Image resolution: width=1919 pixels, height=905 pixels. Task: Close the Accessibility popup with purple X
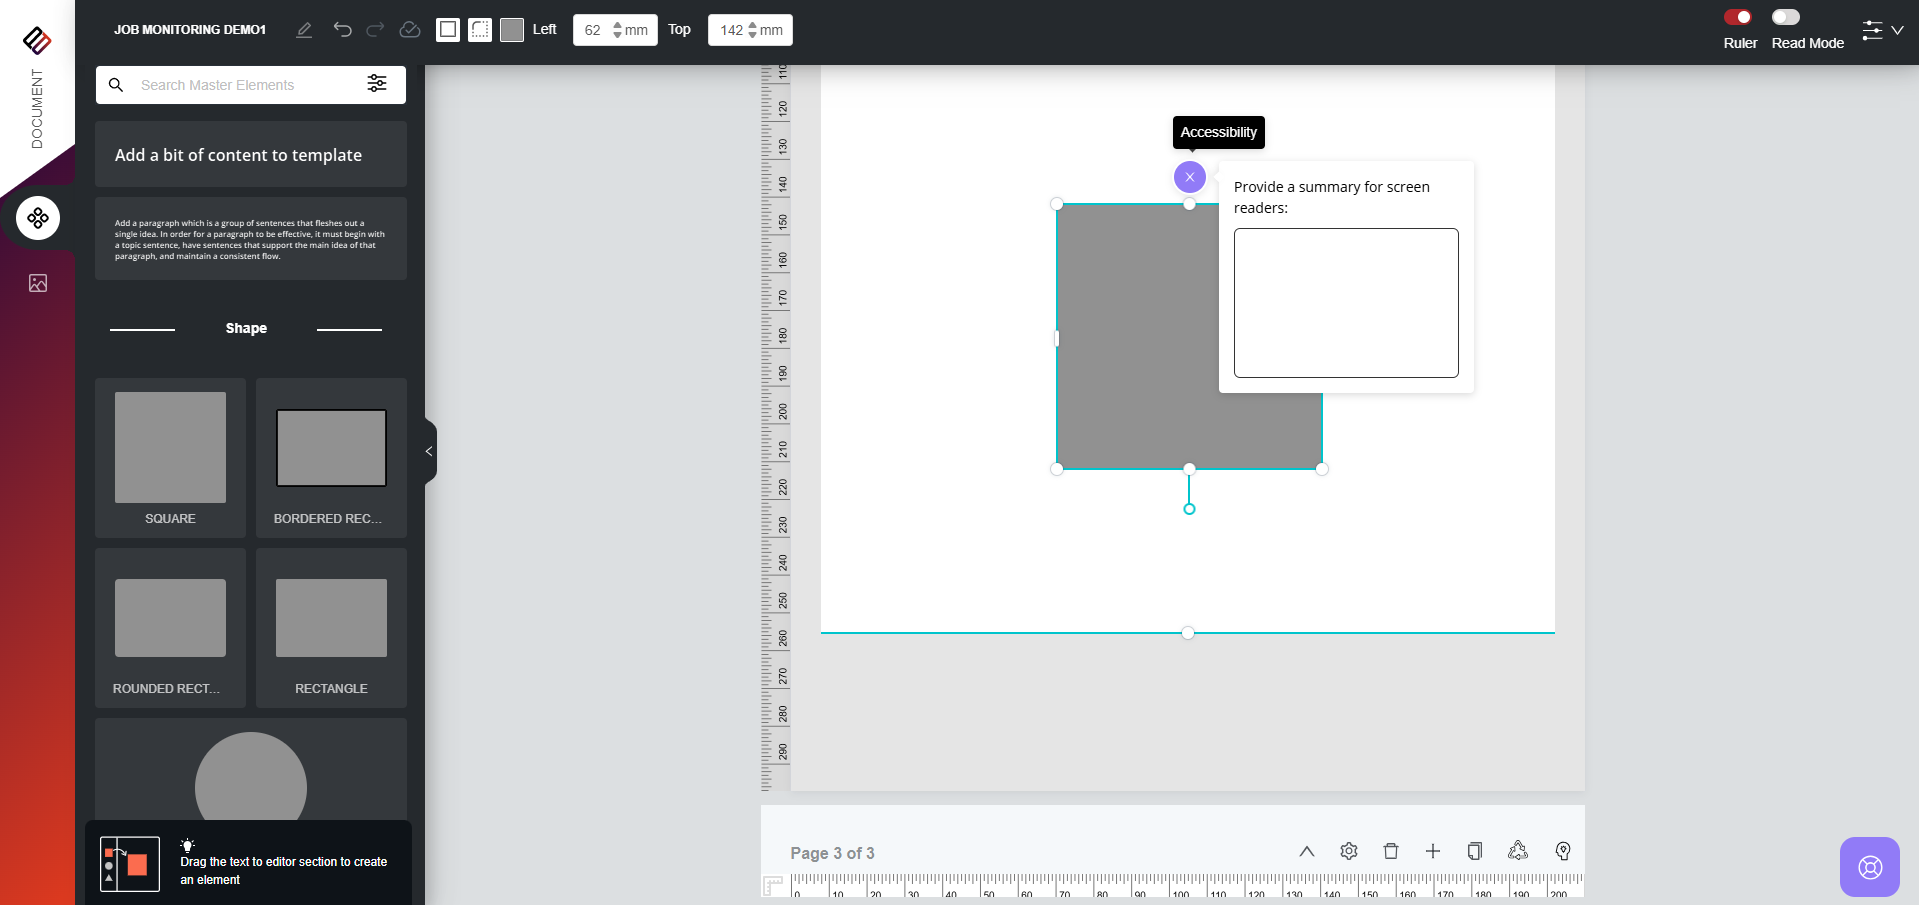click(1189, 177)
